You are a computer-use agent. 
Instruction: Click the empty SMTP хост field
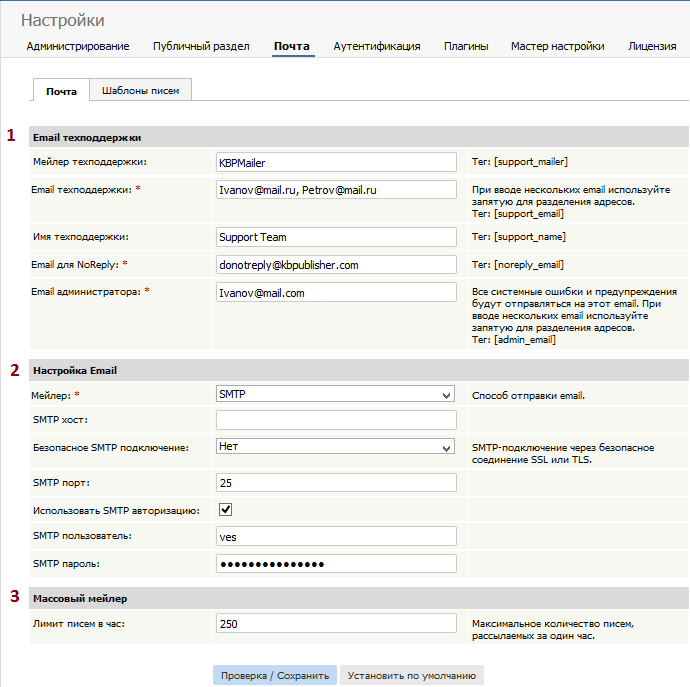pyautogui.click(x=336, y=420)
